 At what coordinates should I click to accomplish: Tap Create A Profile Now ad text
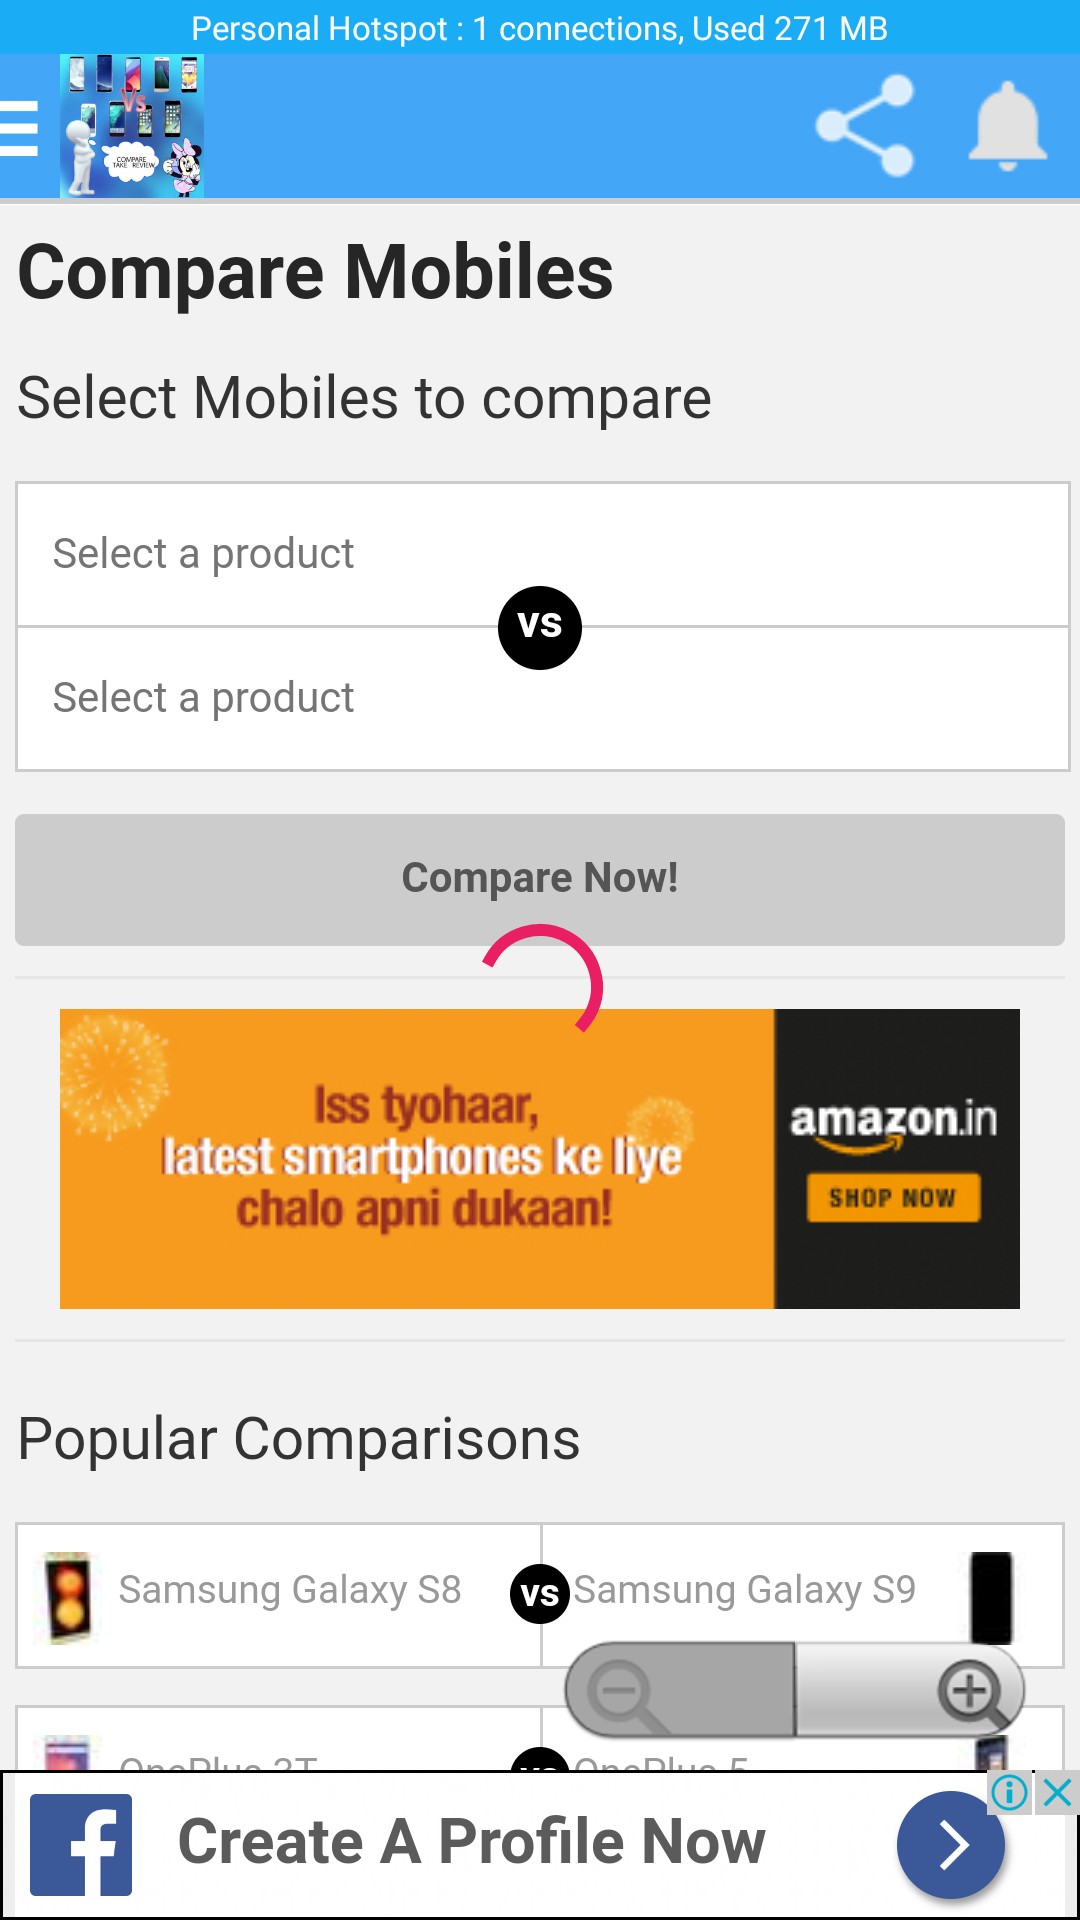471,1842
